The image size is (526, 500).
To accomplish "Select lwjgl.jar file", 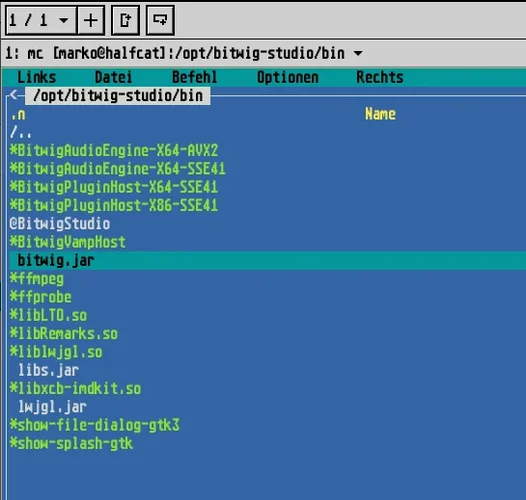I will point(52,407).
